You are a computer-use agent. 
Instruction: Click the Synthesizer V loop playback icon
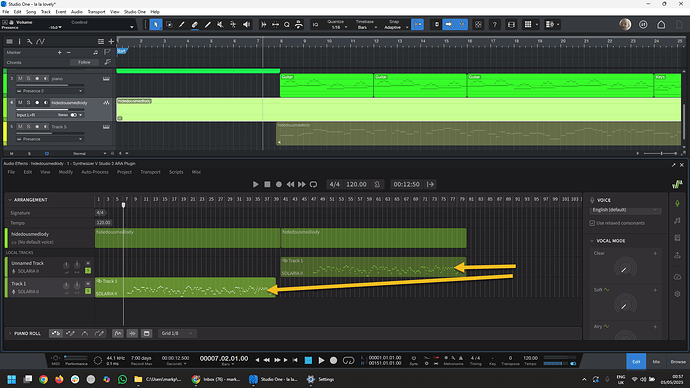point(313,184)
